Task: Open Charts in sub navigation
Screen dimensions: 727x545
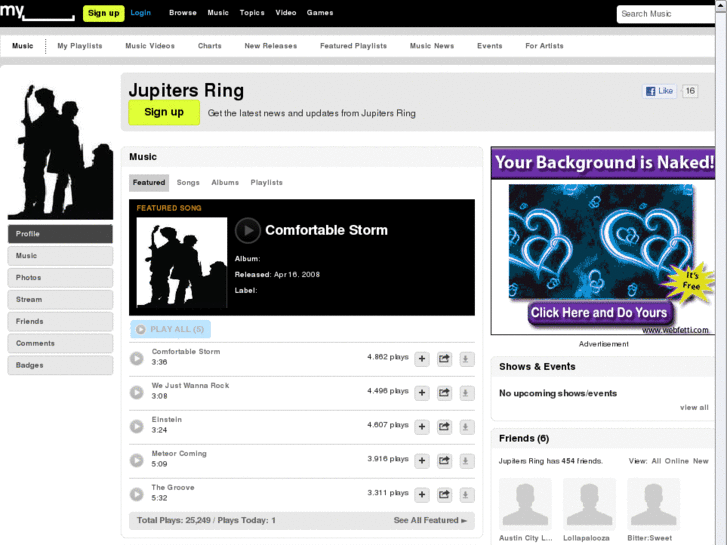Action: point(210,46)
